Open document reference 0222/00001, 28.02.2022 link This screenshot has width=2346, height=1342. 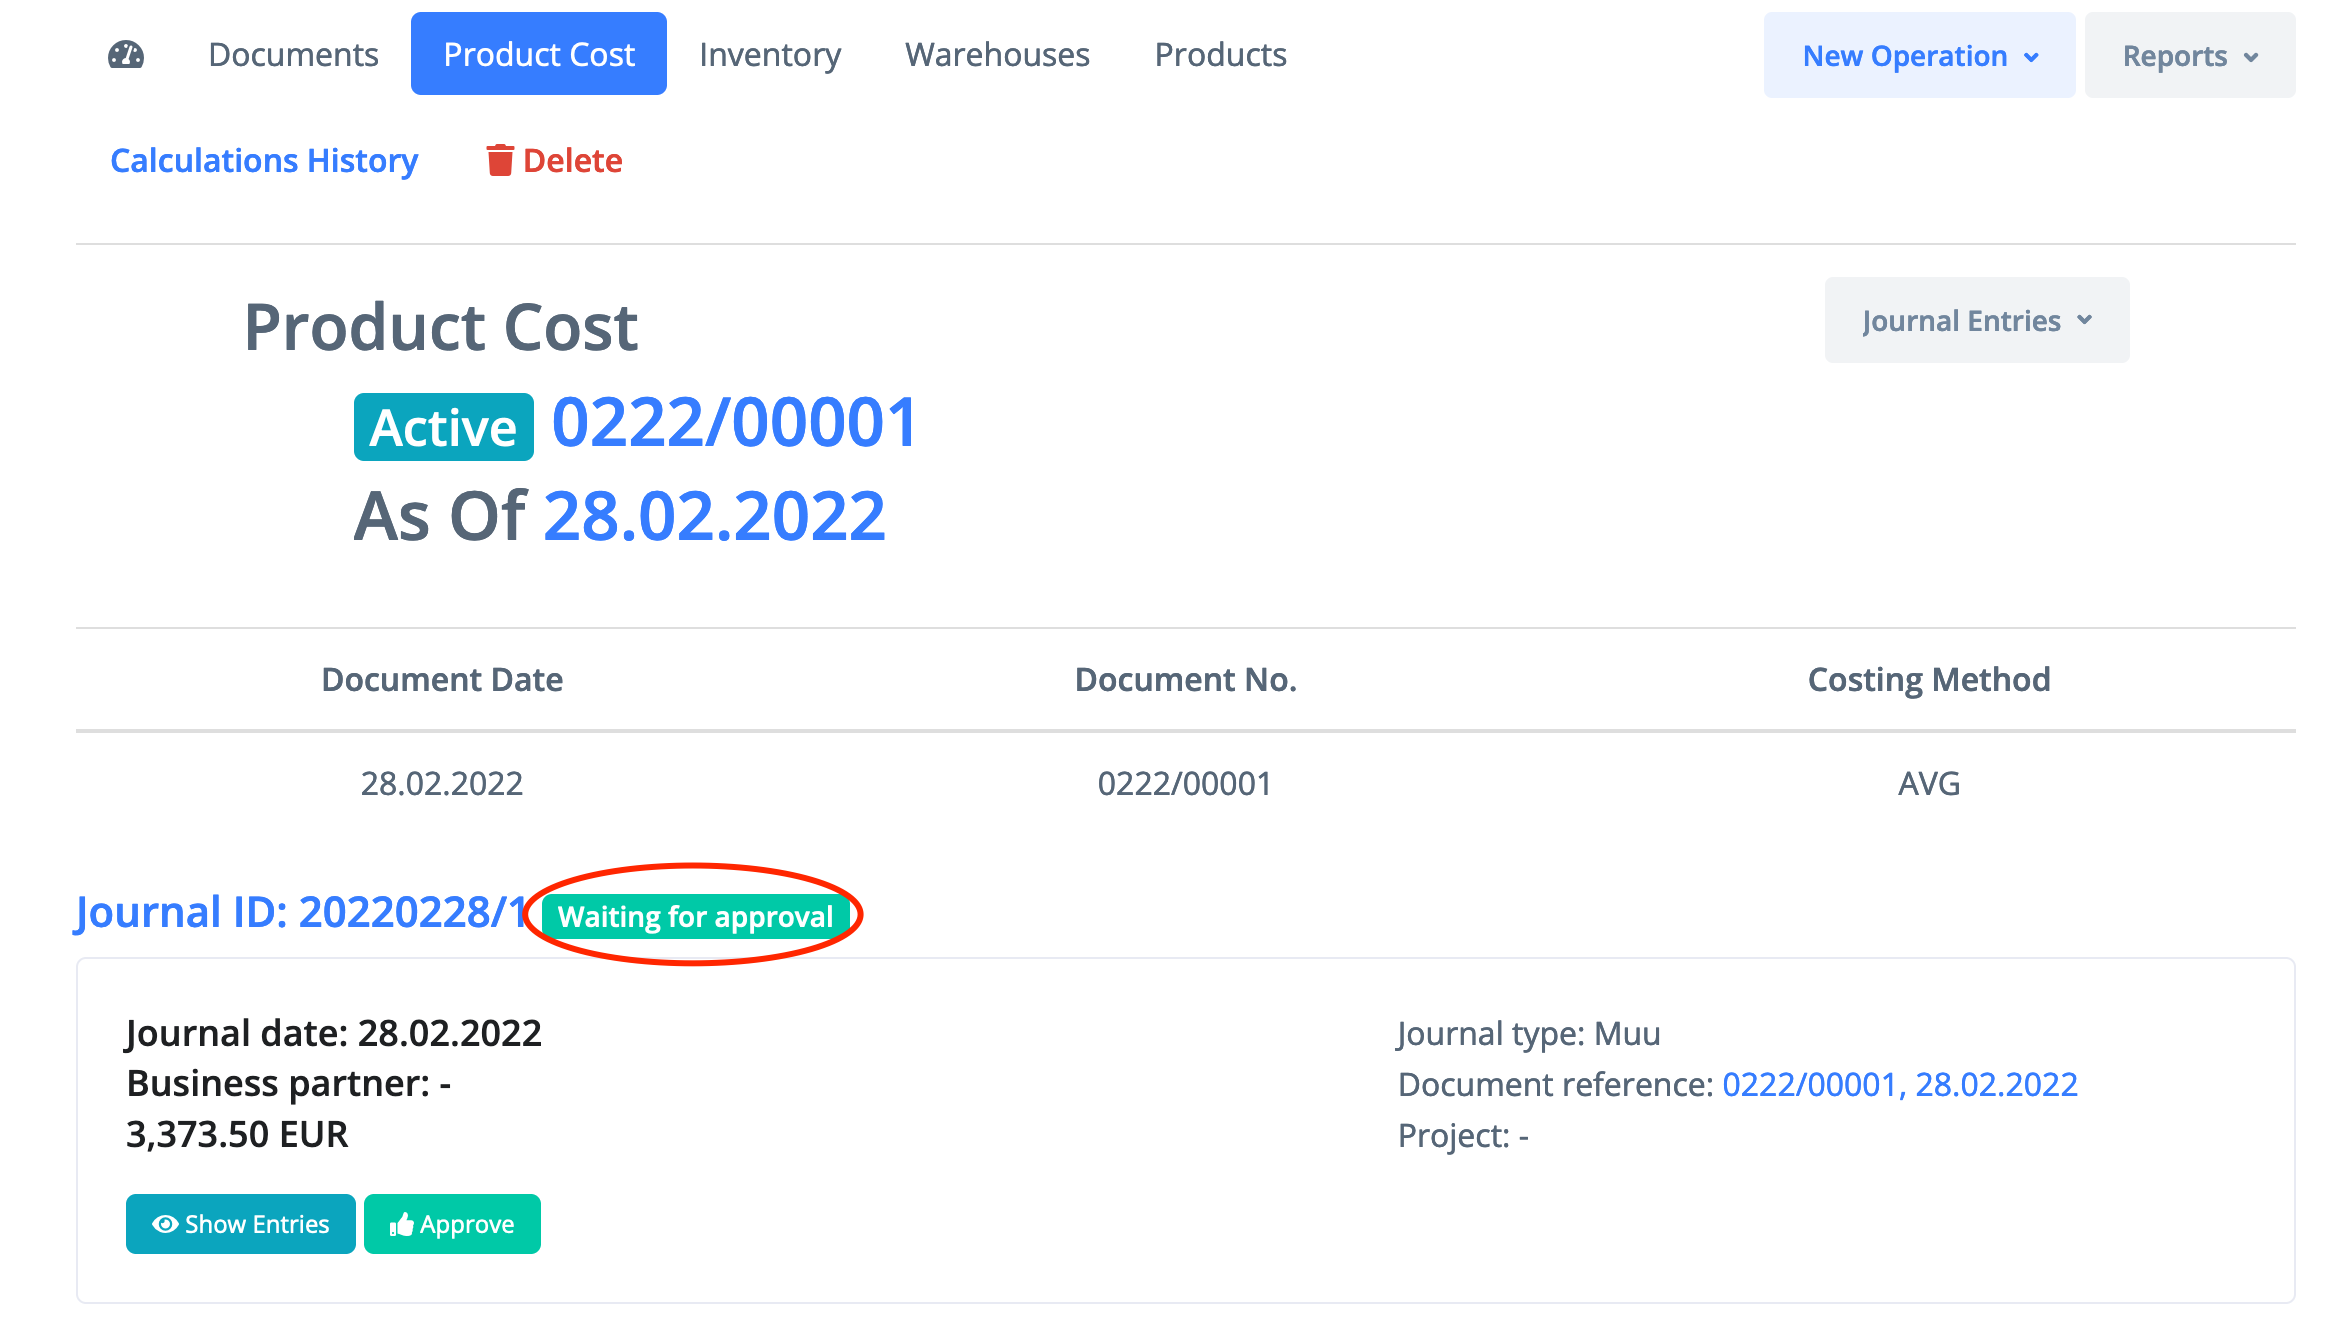pyautogui.click(x=1899, y=1084)
